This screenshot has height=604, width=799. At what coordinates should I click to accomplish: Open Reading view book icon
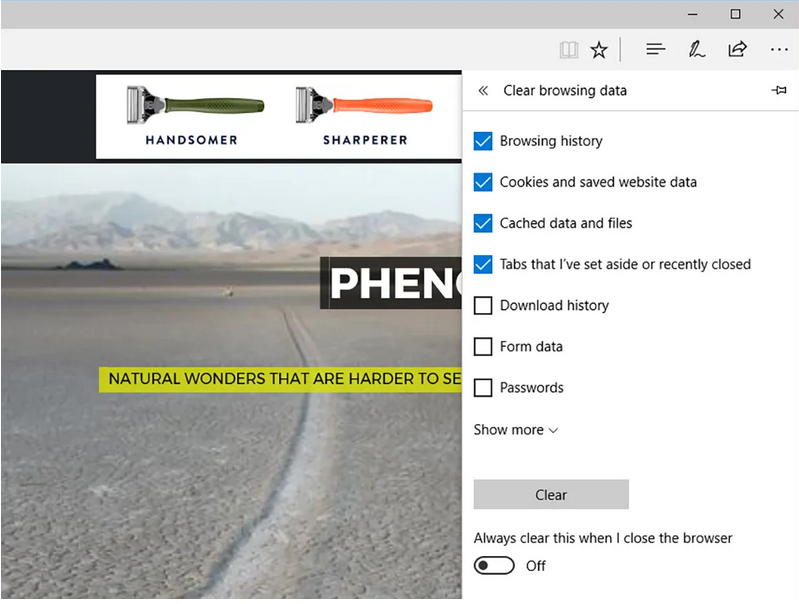569,49
